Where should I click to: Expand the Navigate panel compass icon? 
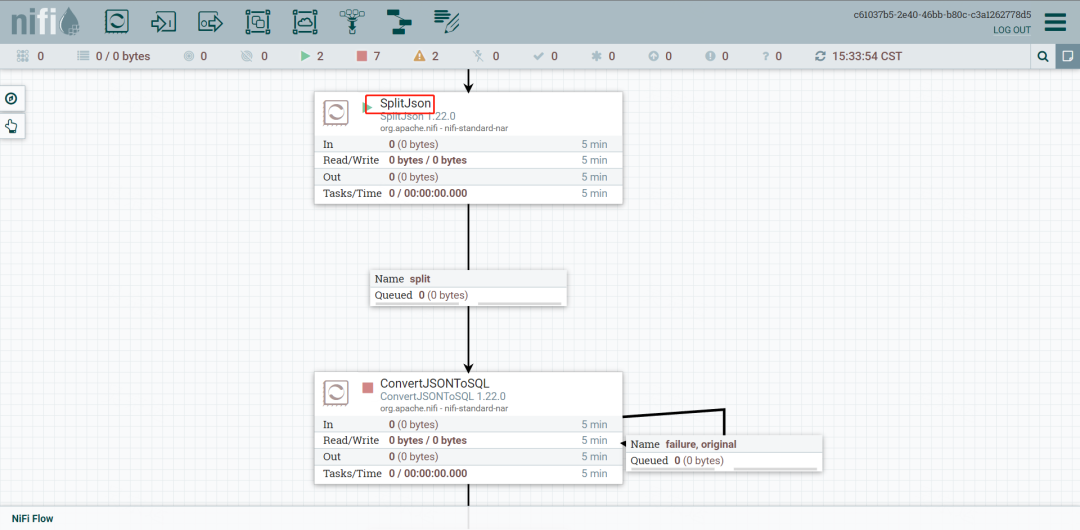tap(11, 99)
